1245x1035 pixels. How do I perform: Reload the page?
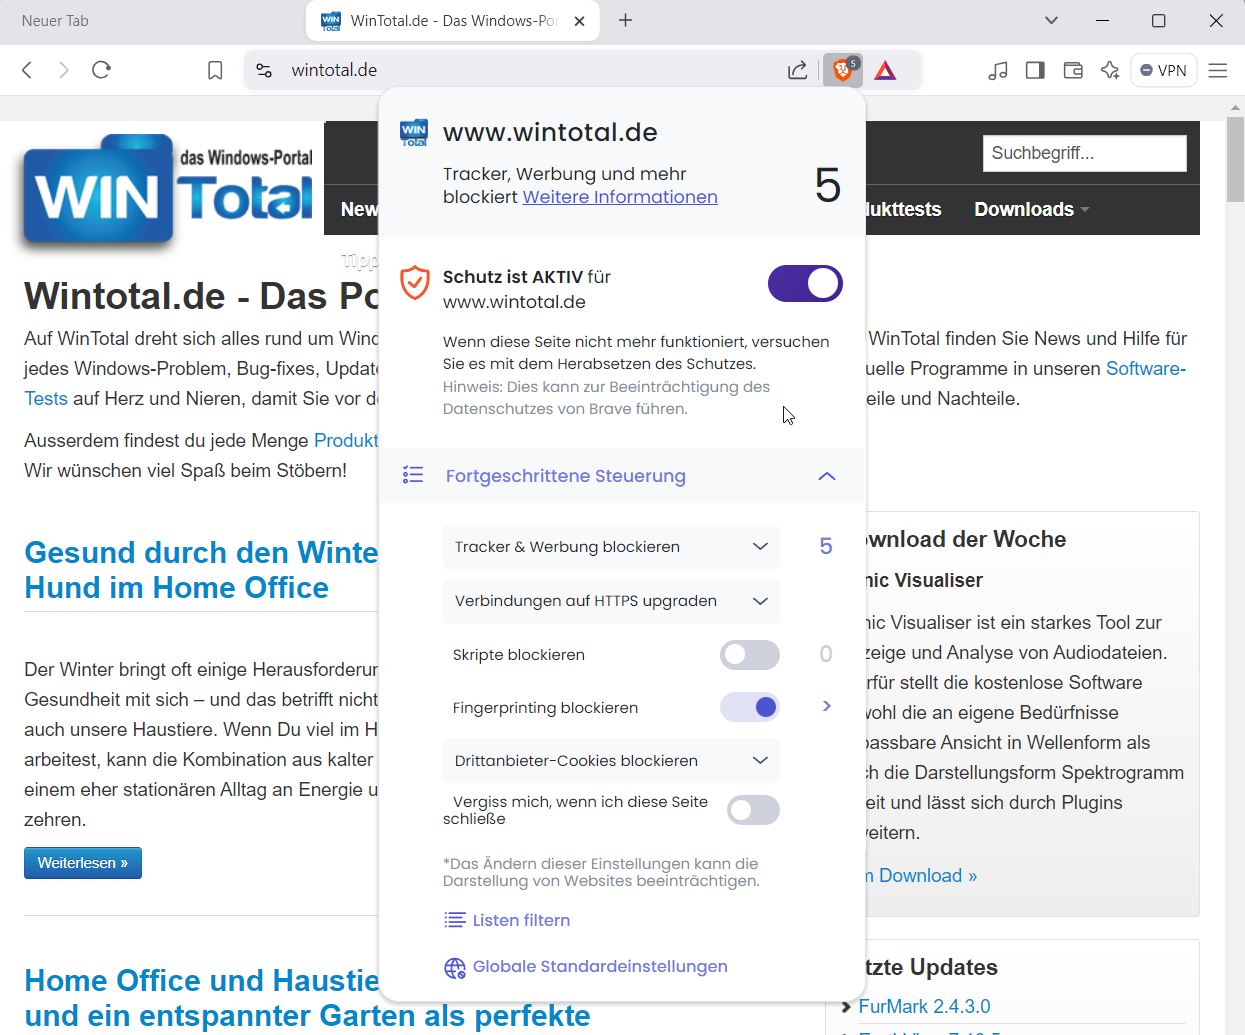pos(101,70)
